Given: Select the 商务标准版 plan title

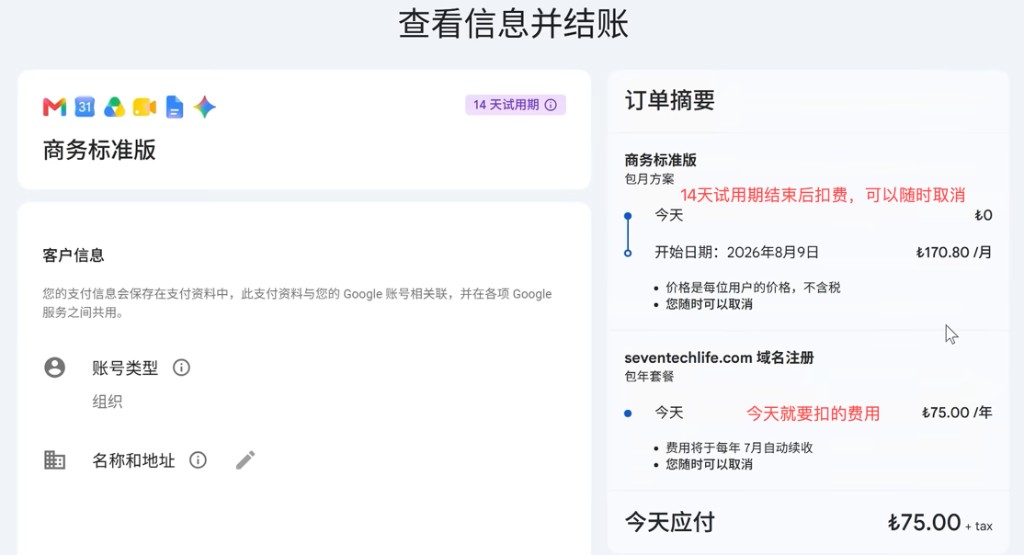Looking at the screenshot, I should click(99, 150).
